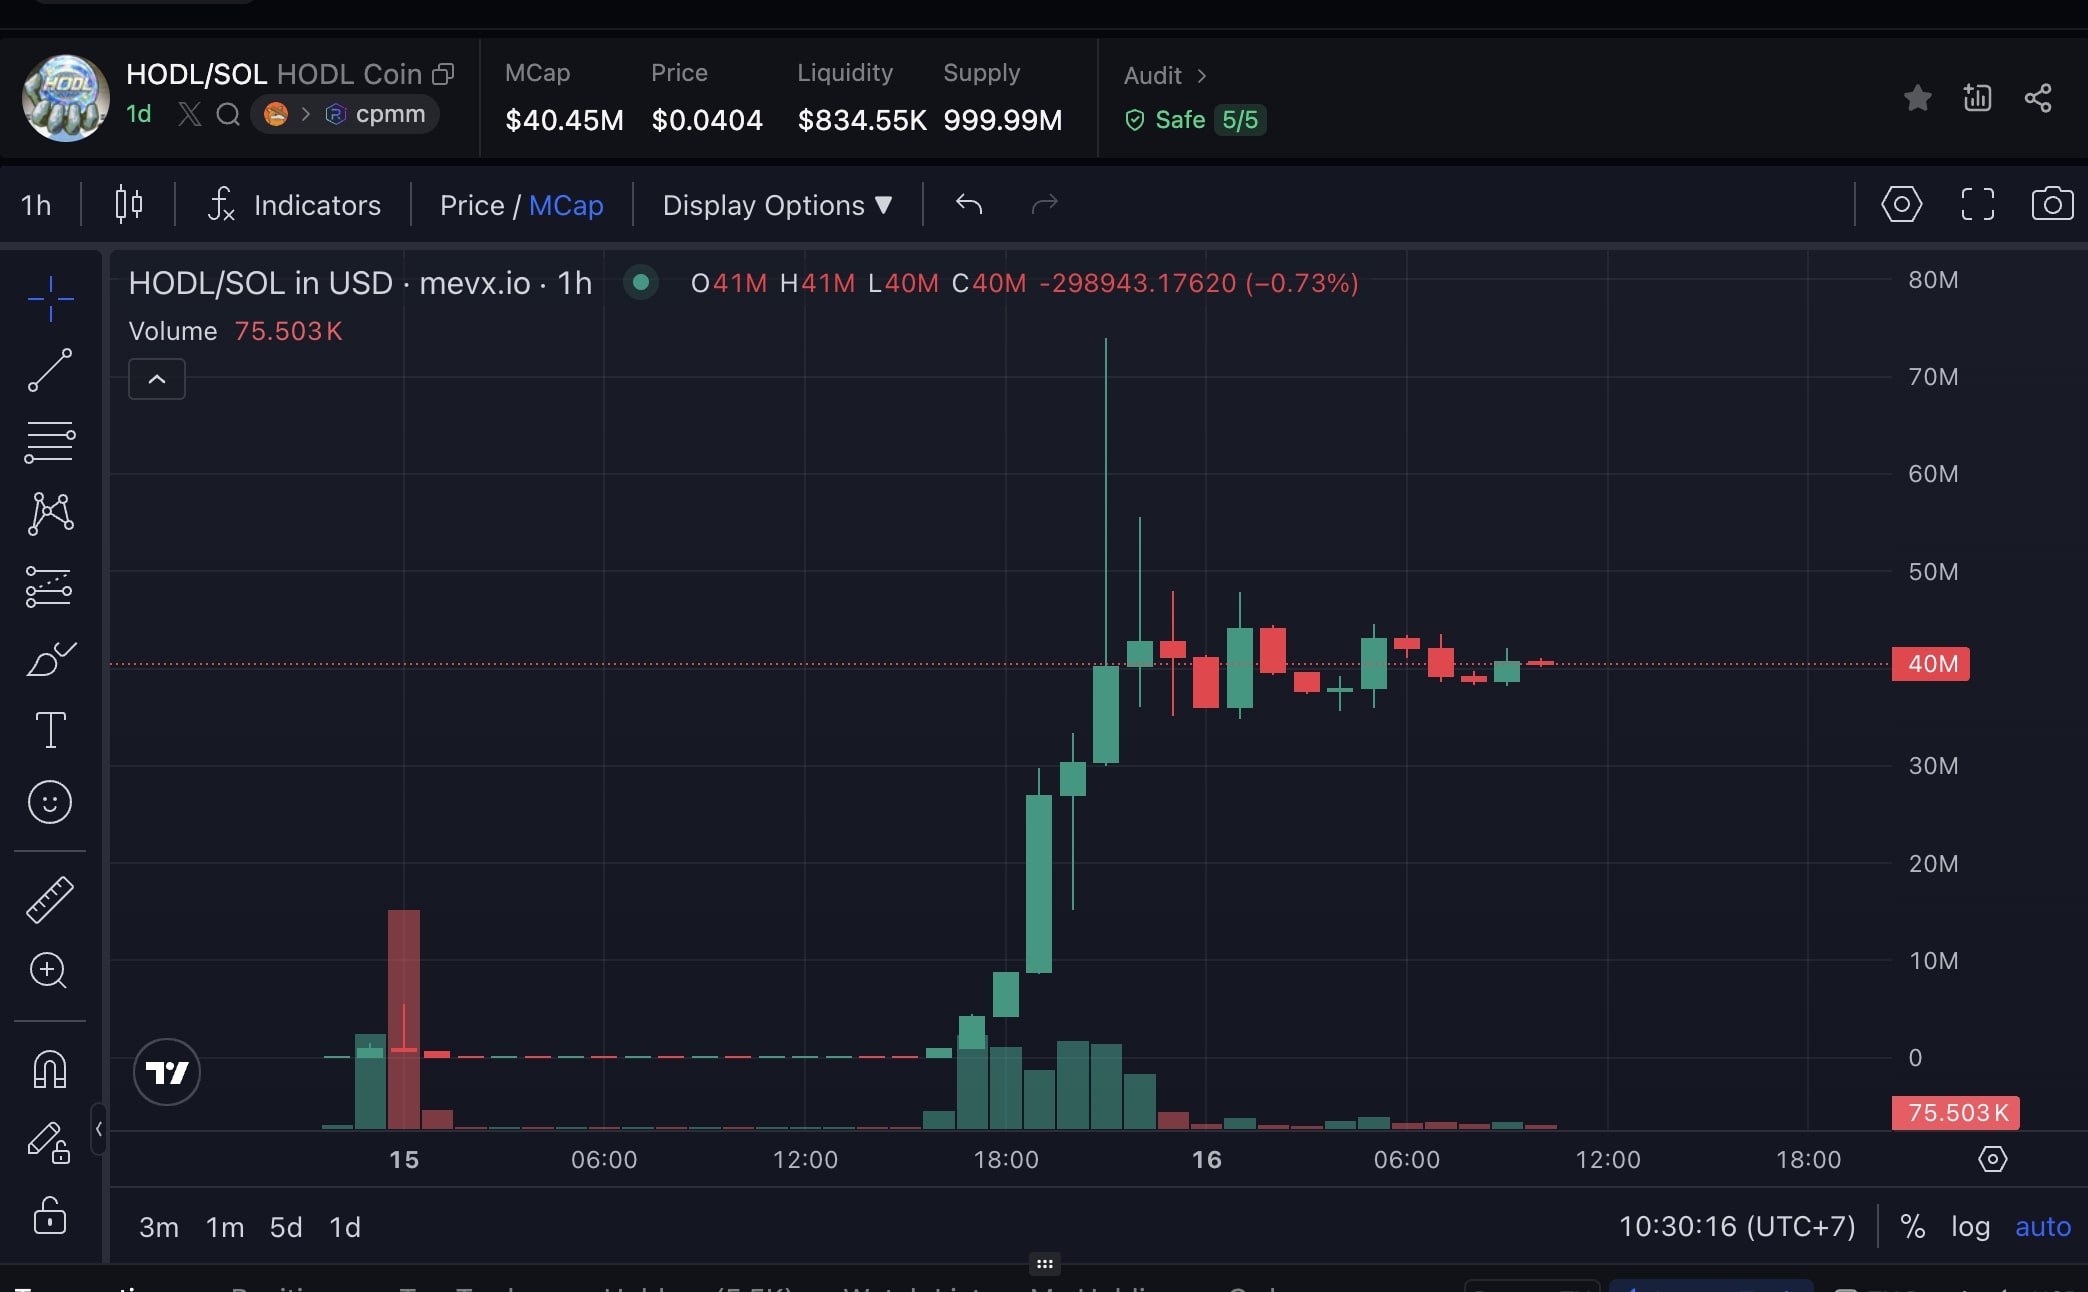Open the Display Options dropdown

point(777,205)
